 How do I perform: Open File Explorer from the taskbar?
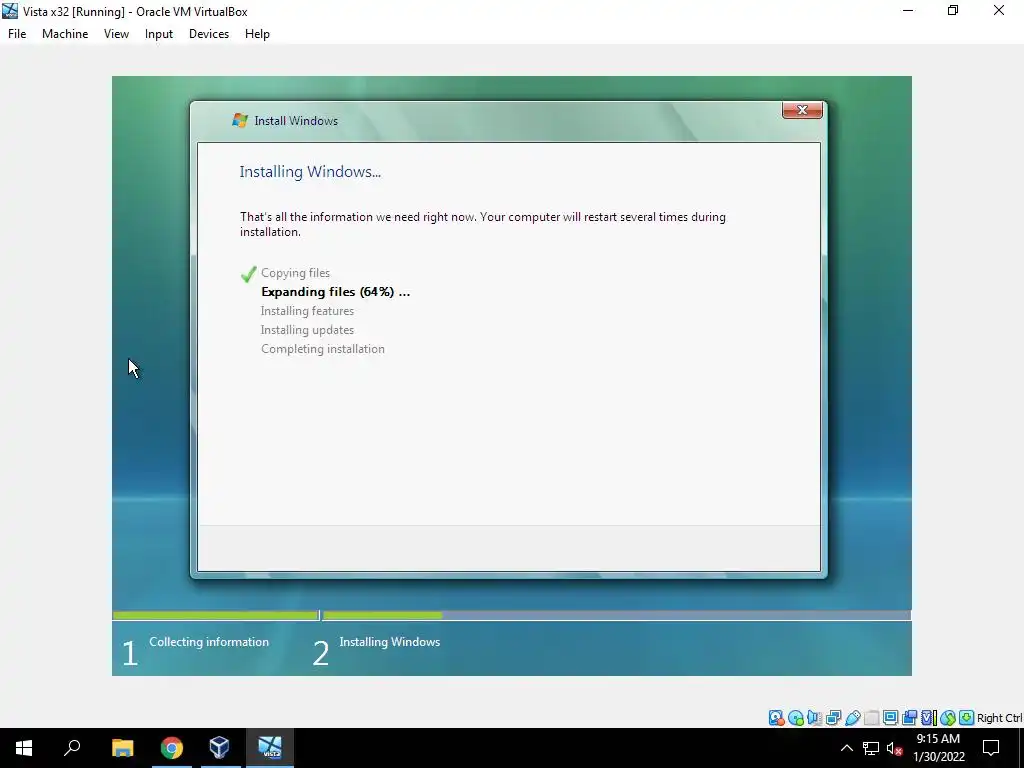[122, 748]
